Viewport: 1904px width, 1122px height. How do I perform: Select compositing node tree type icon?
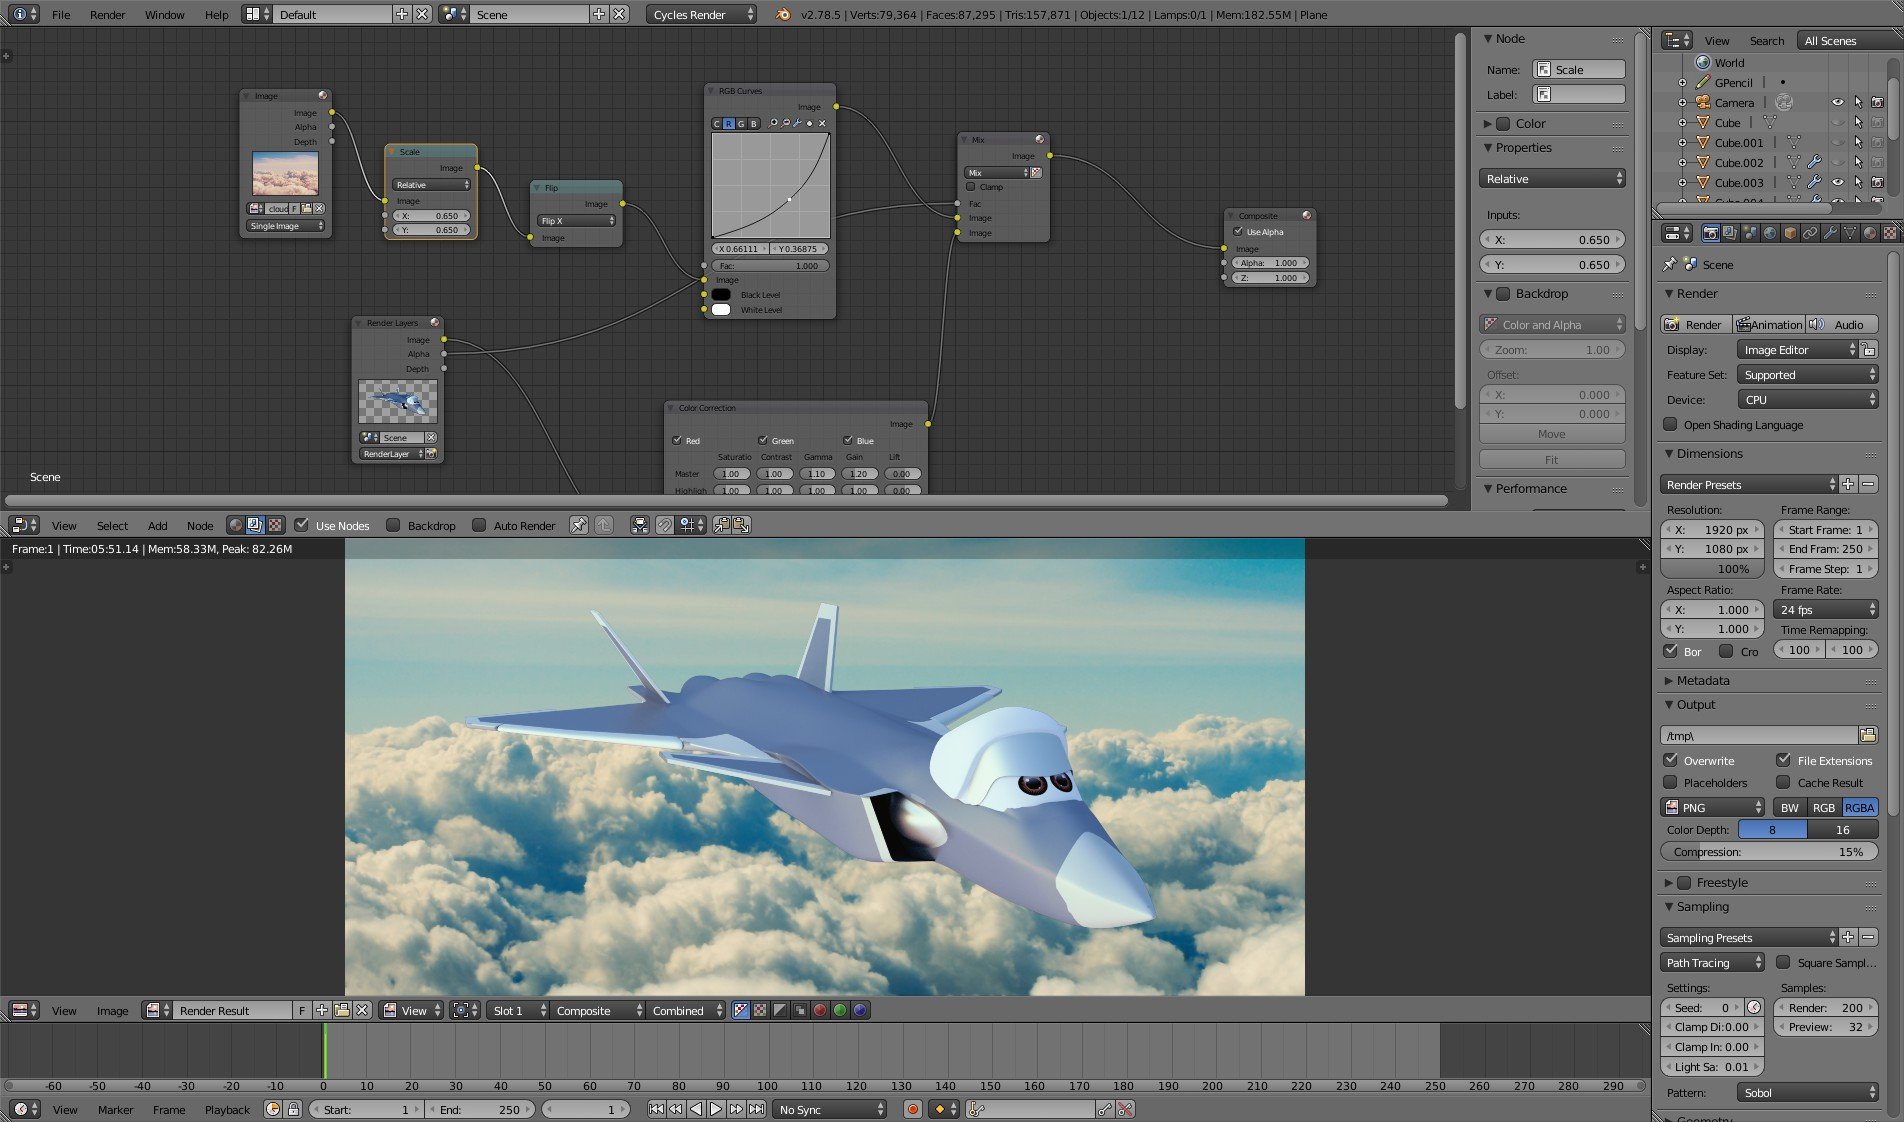pos(255,525)
